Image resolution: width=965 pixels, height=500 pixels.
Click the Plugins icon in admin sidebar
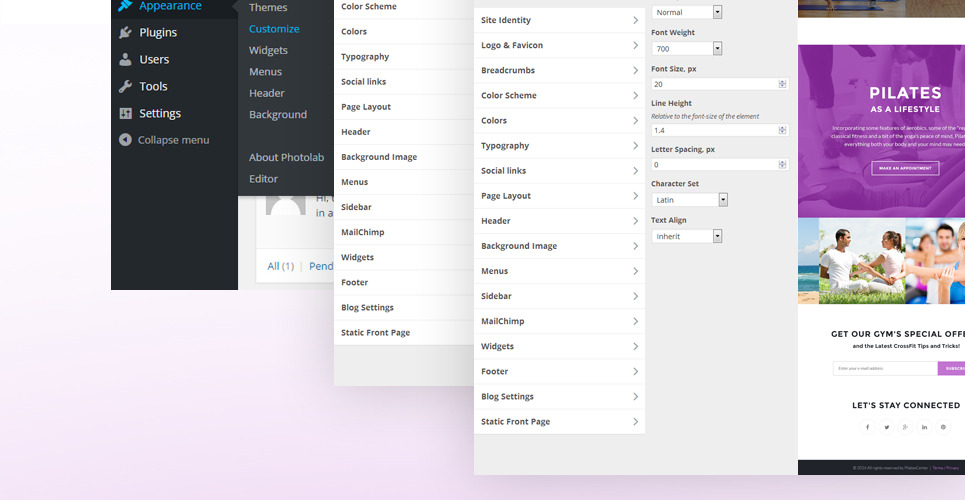pos(125,33)
